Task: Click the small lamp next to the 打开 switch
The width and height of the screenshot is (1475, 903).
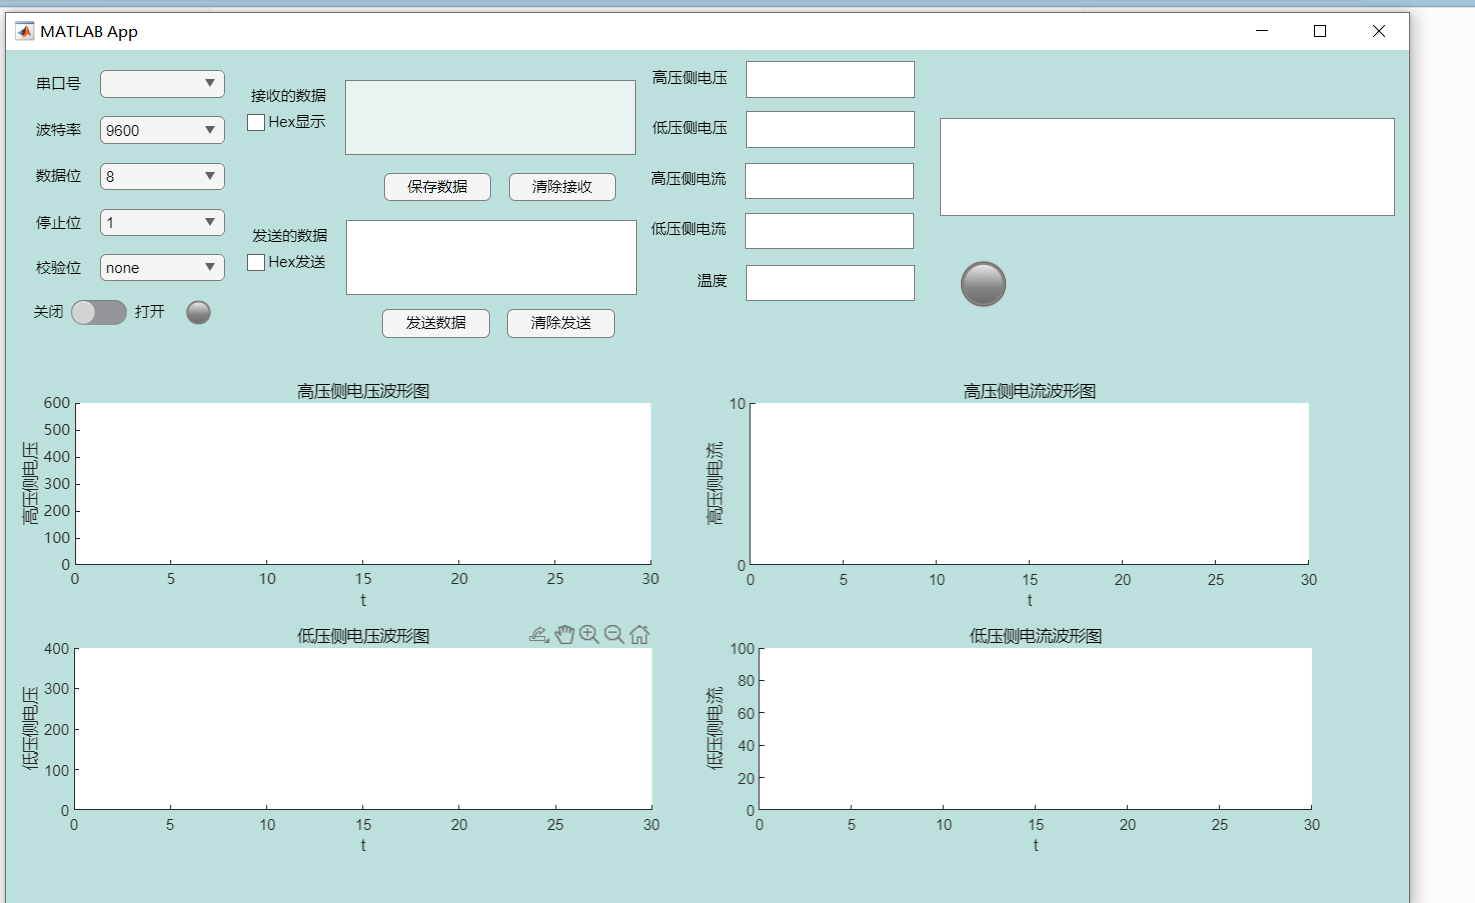Action: (x=199, y=313)
